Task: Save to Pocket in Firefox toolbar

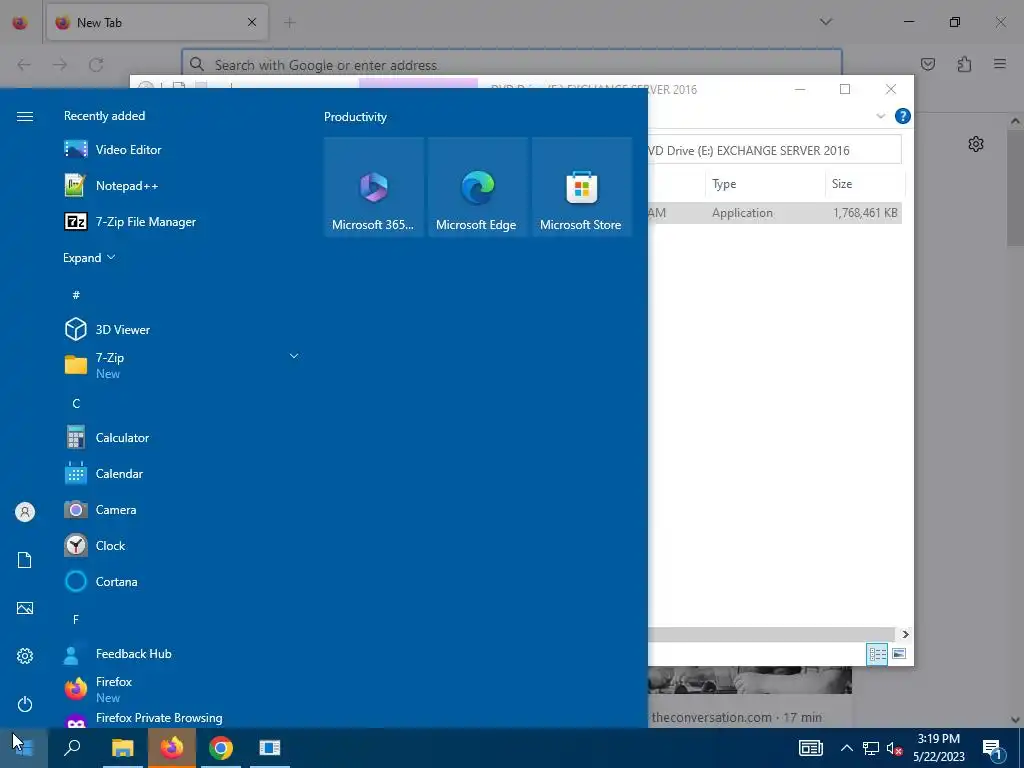Action: click(928, 64)
